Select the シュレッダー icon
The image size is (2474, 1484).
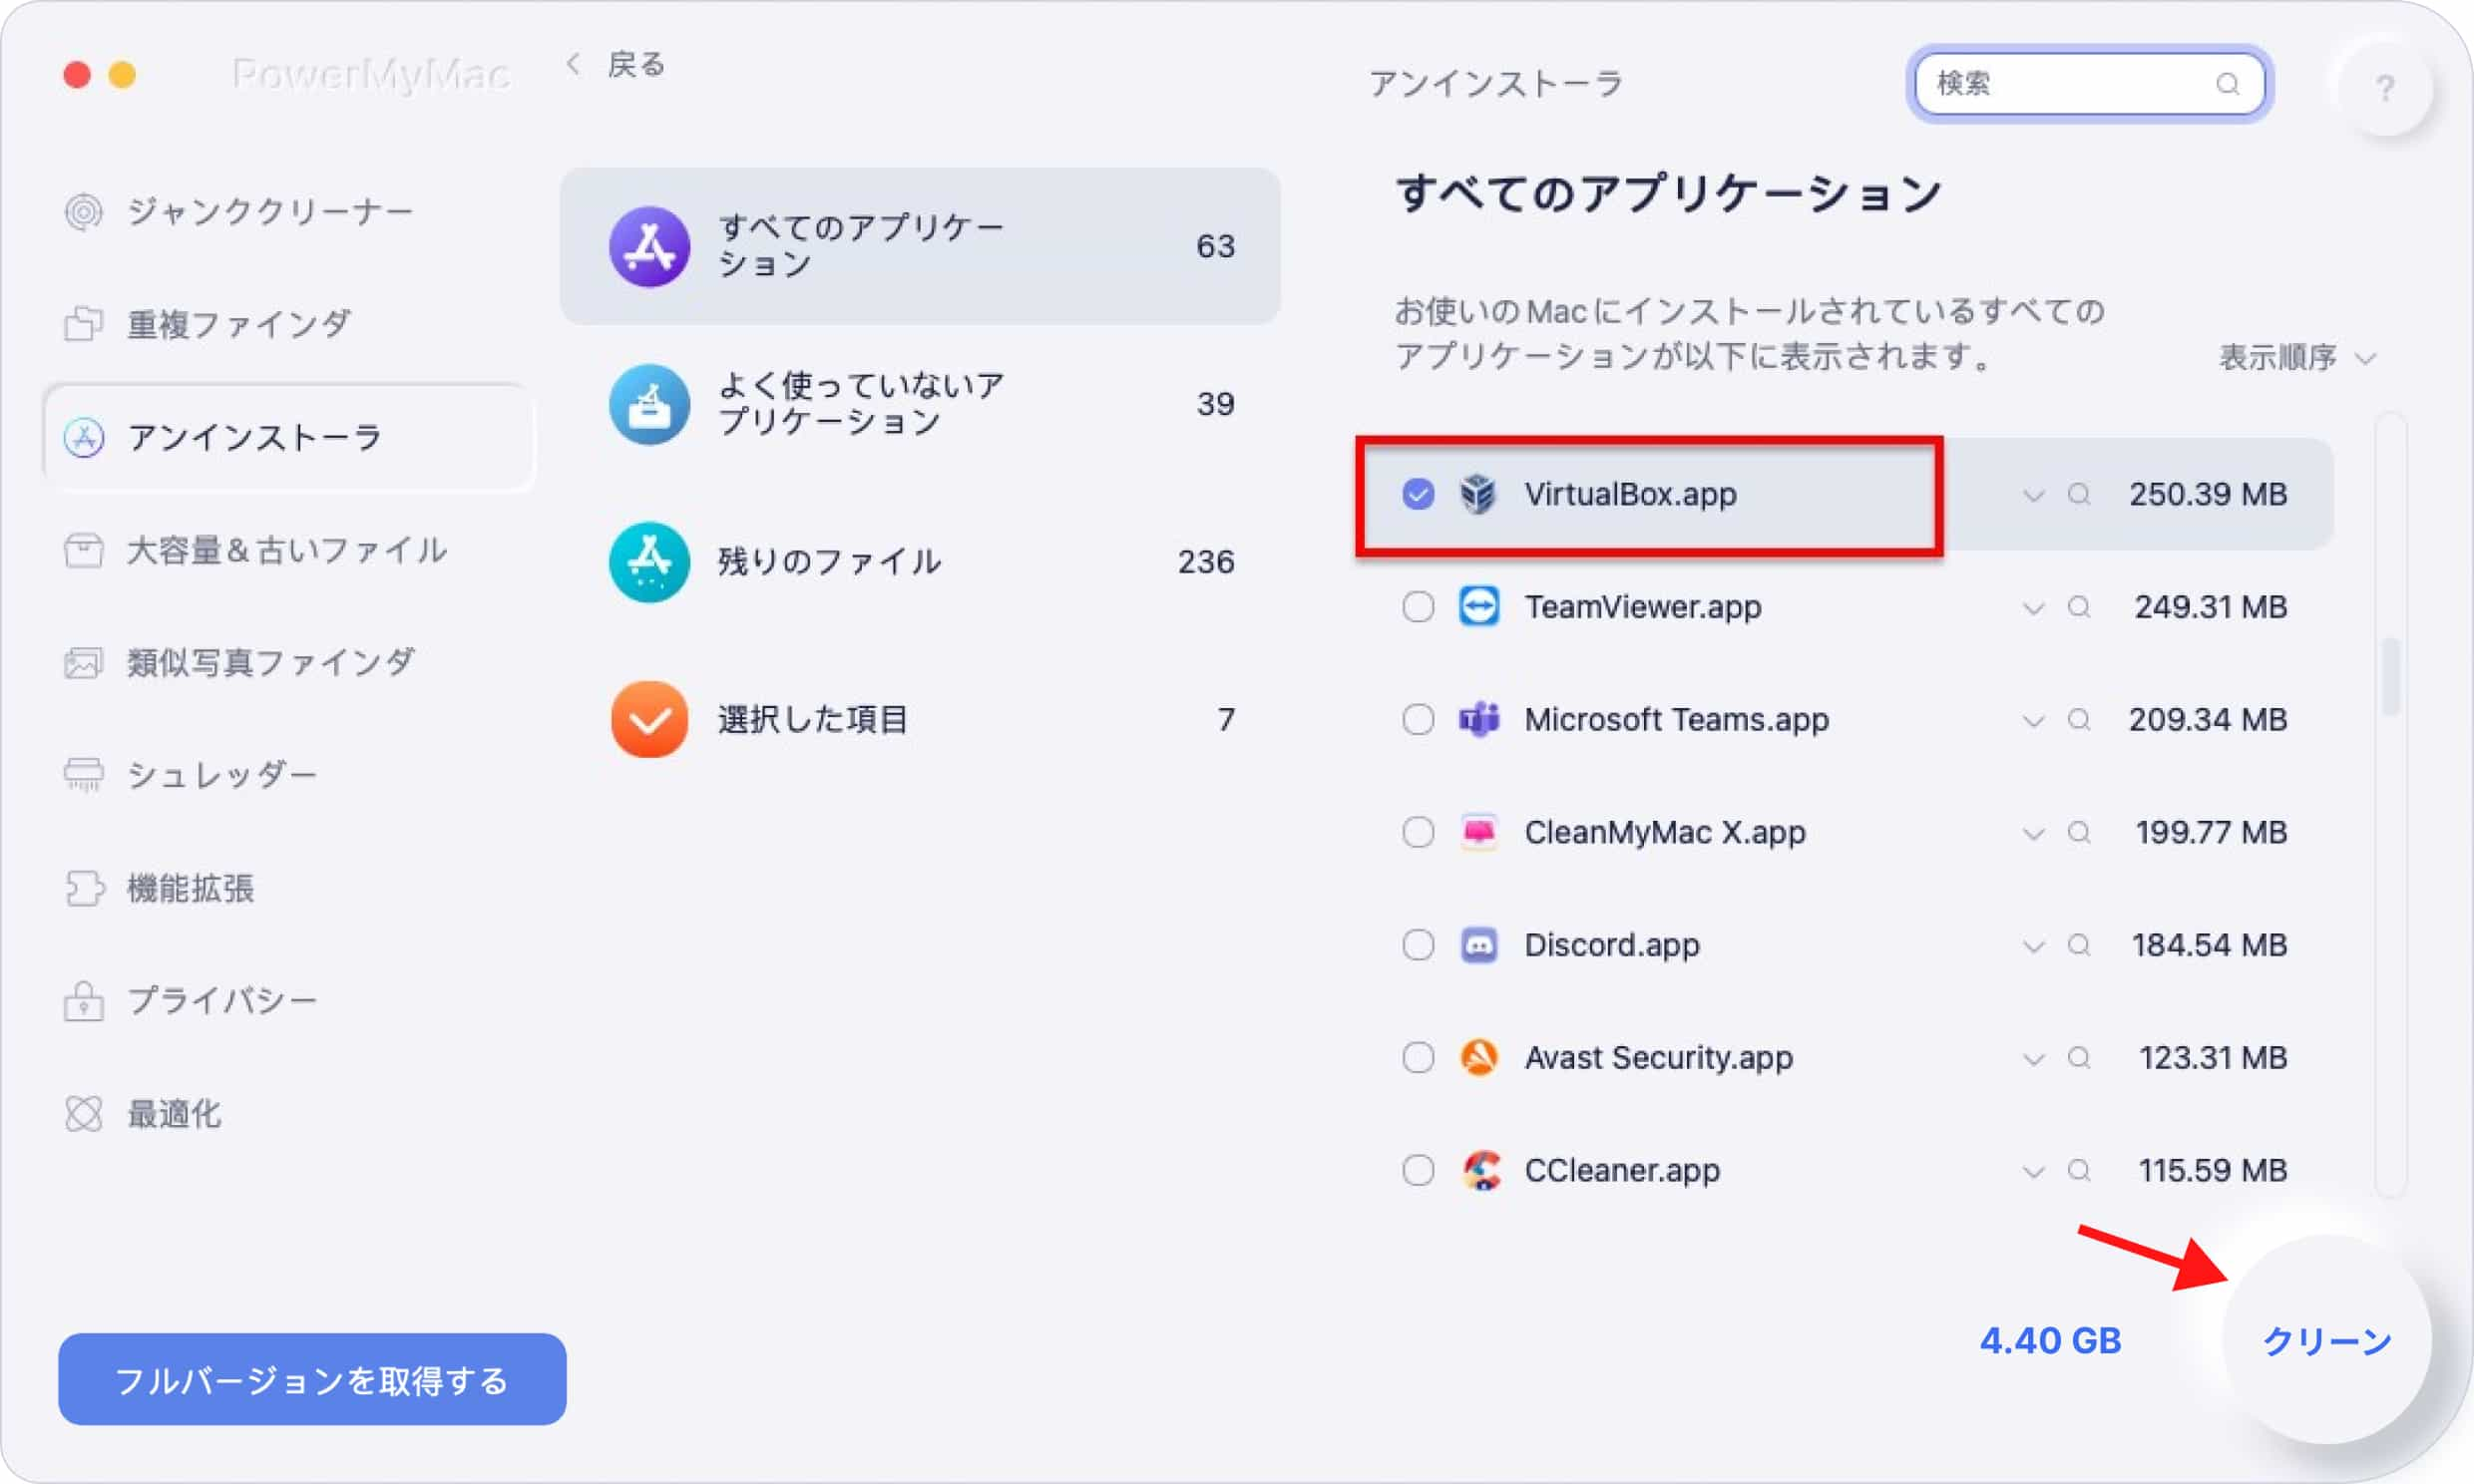pyautogui.click(x=81, y=774)
